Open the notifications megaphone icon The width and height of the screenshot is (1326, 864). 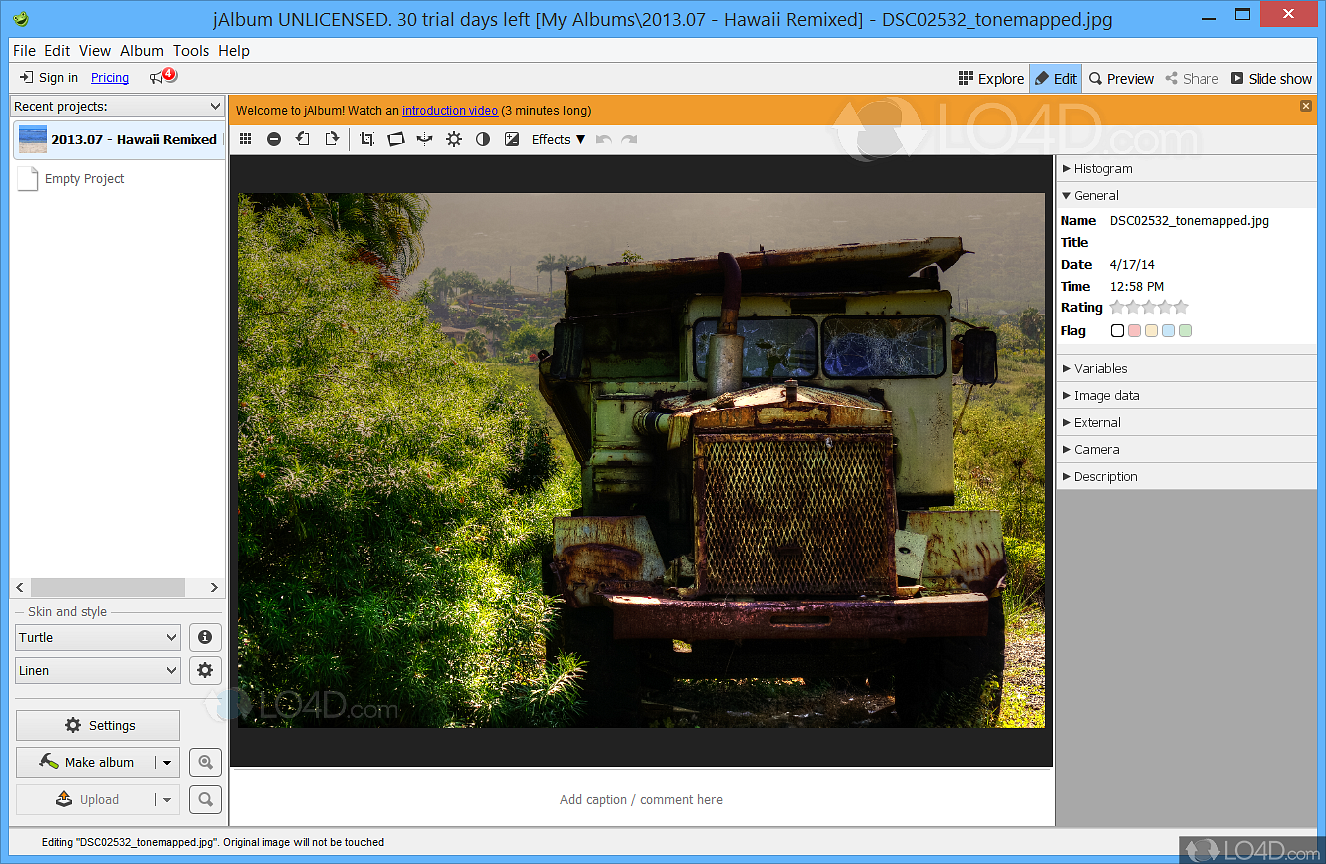[x=160, y=77]
